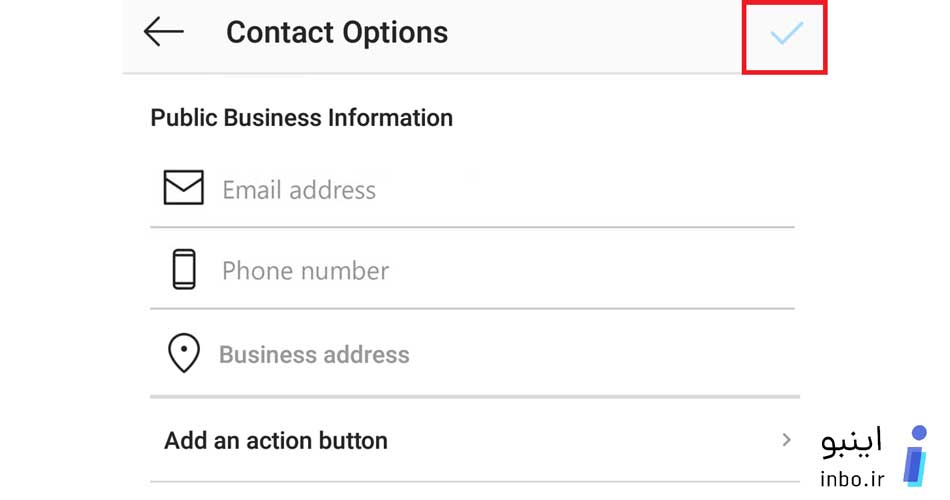Click the thick divider under Business address

pos(475,397)
